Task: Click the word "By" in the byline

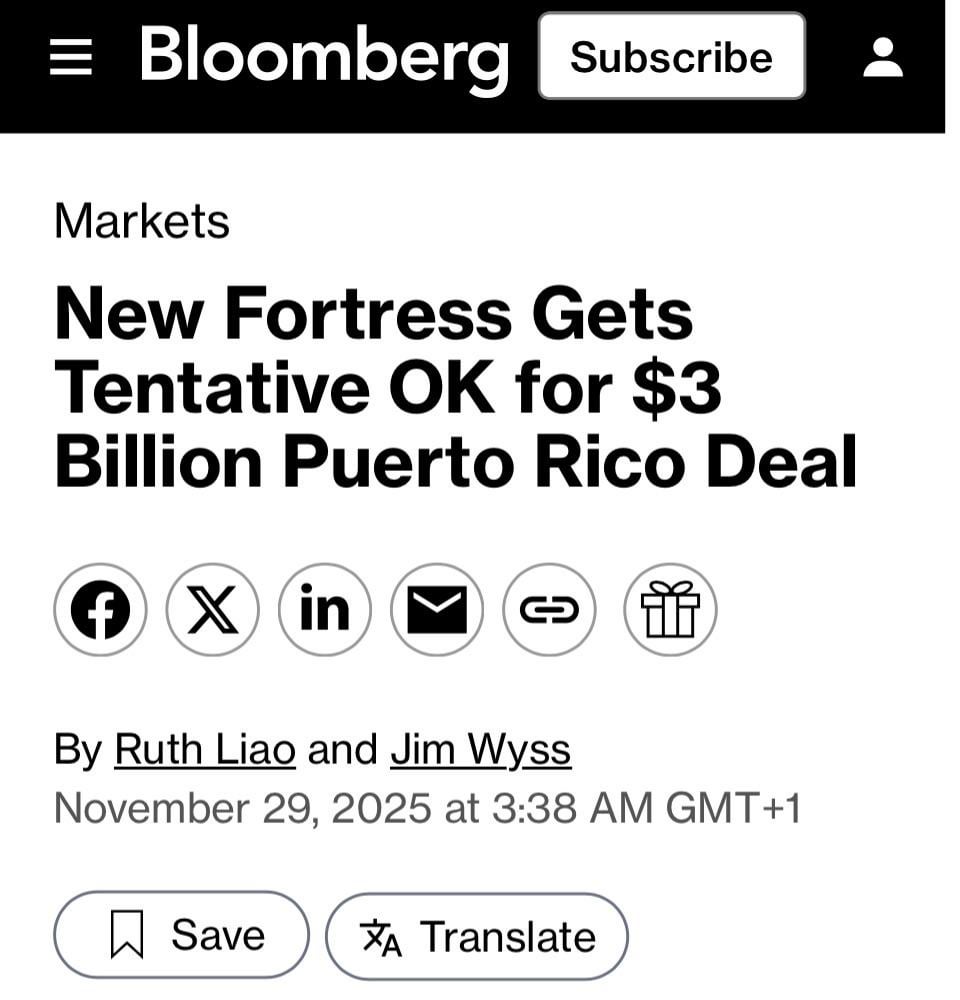Action: (78, 749)
